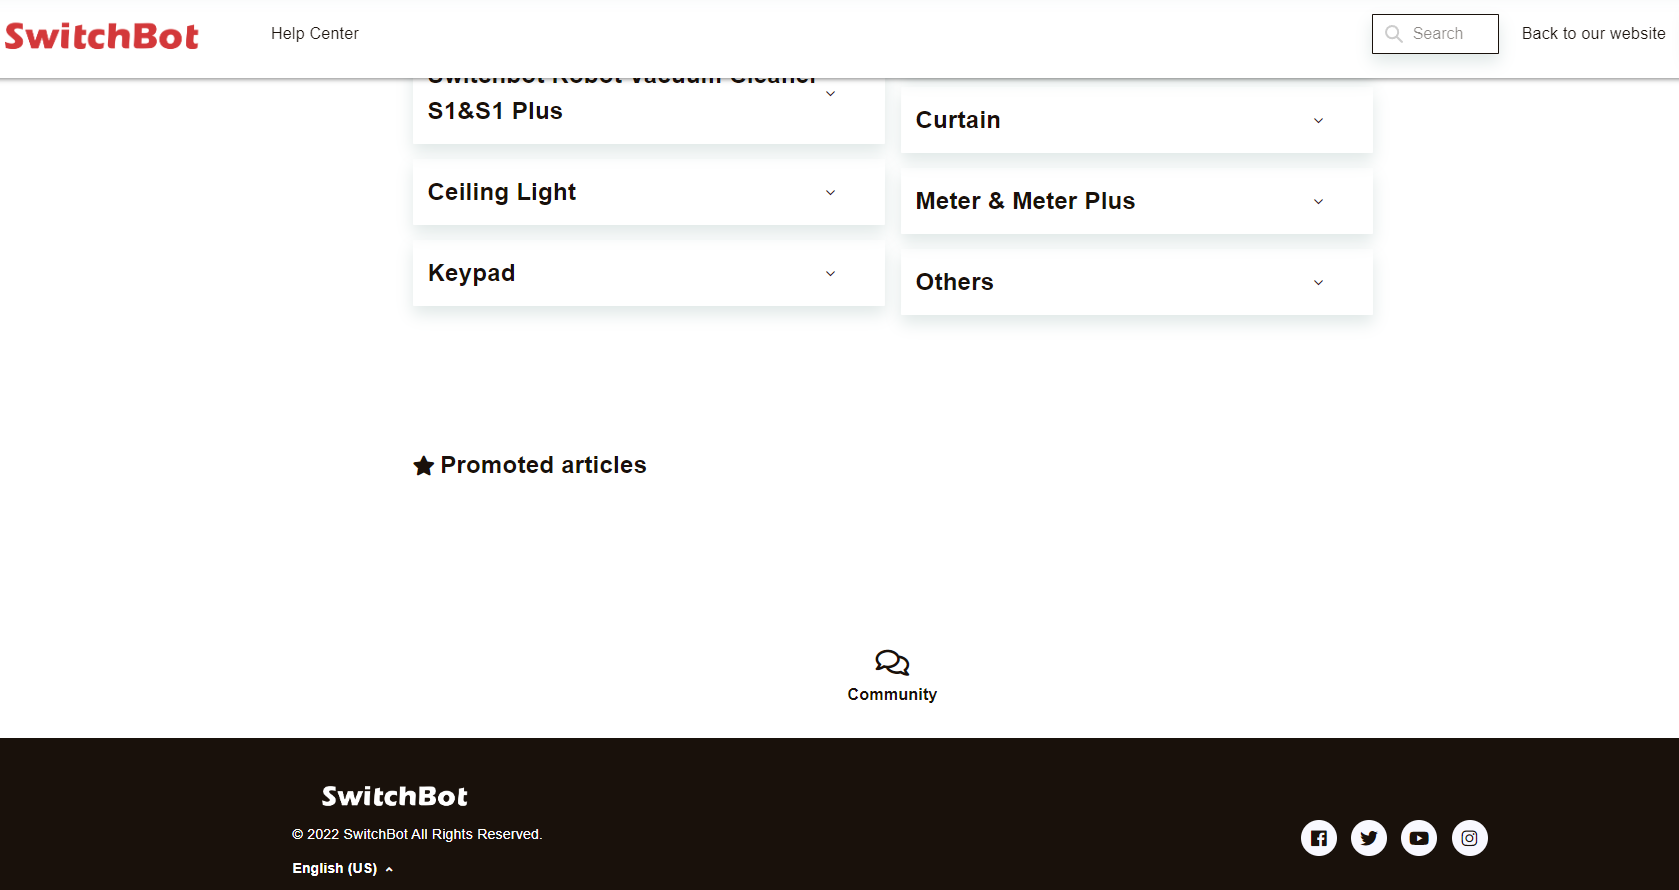
Task: Open the YouTube social icon
Action: (1418, 838)
